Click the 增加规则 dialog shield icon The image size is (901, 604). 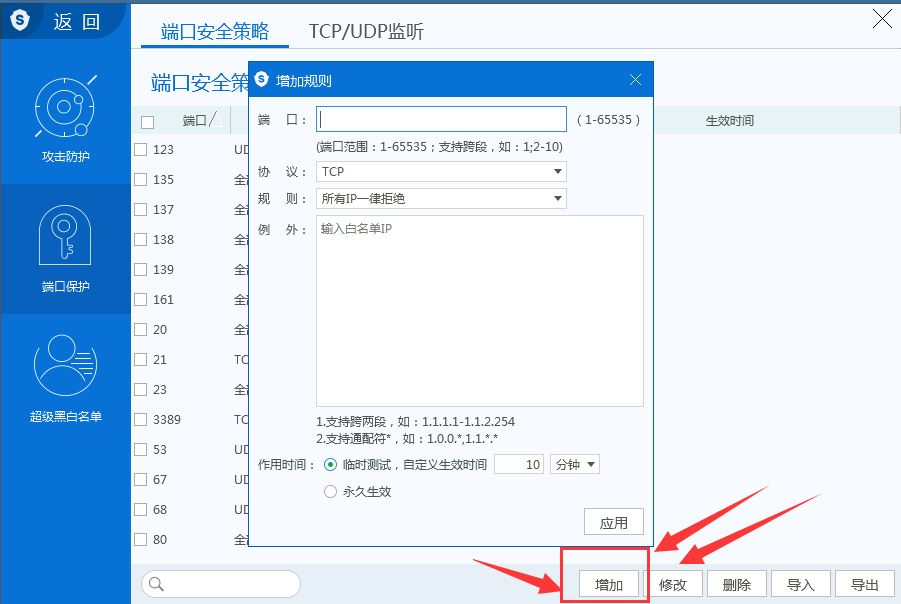[262, 80]
